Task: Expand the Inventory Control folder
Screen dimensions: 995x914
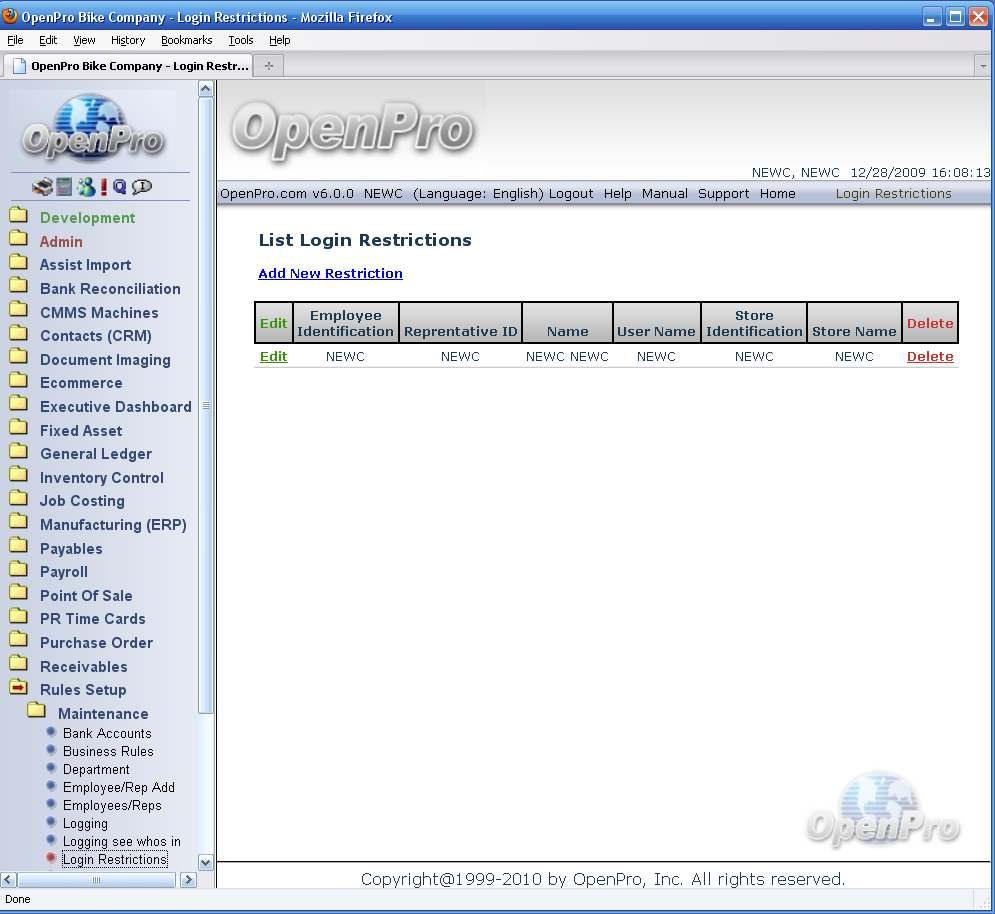Action: point(101,478)
